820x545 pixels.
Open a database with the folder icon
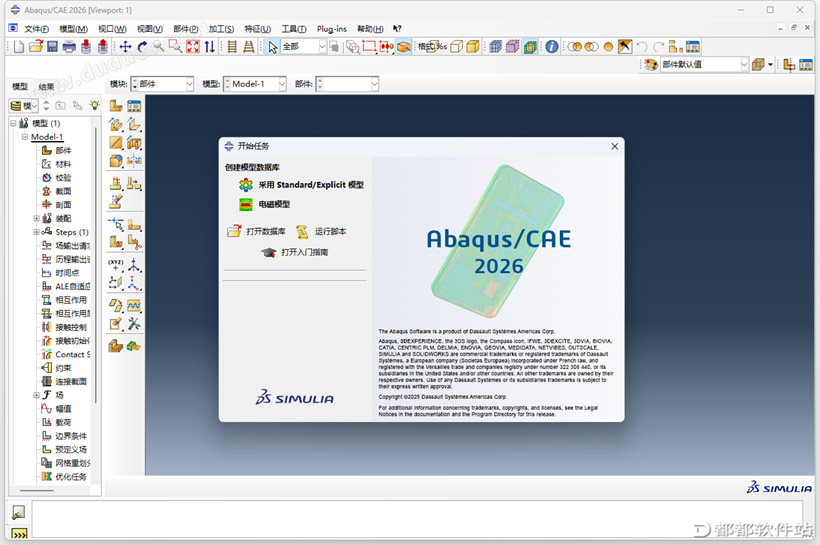[36, 47]
